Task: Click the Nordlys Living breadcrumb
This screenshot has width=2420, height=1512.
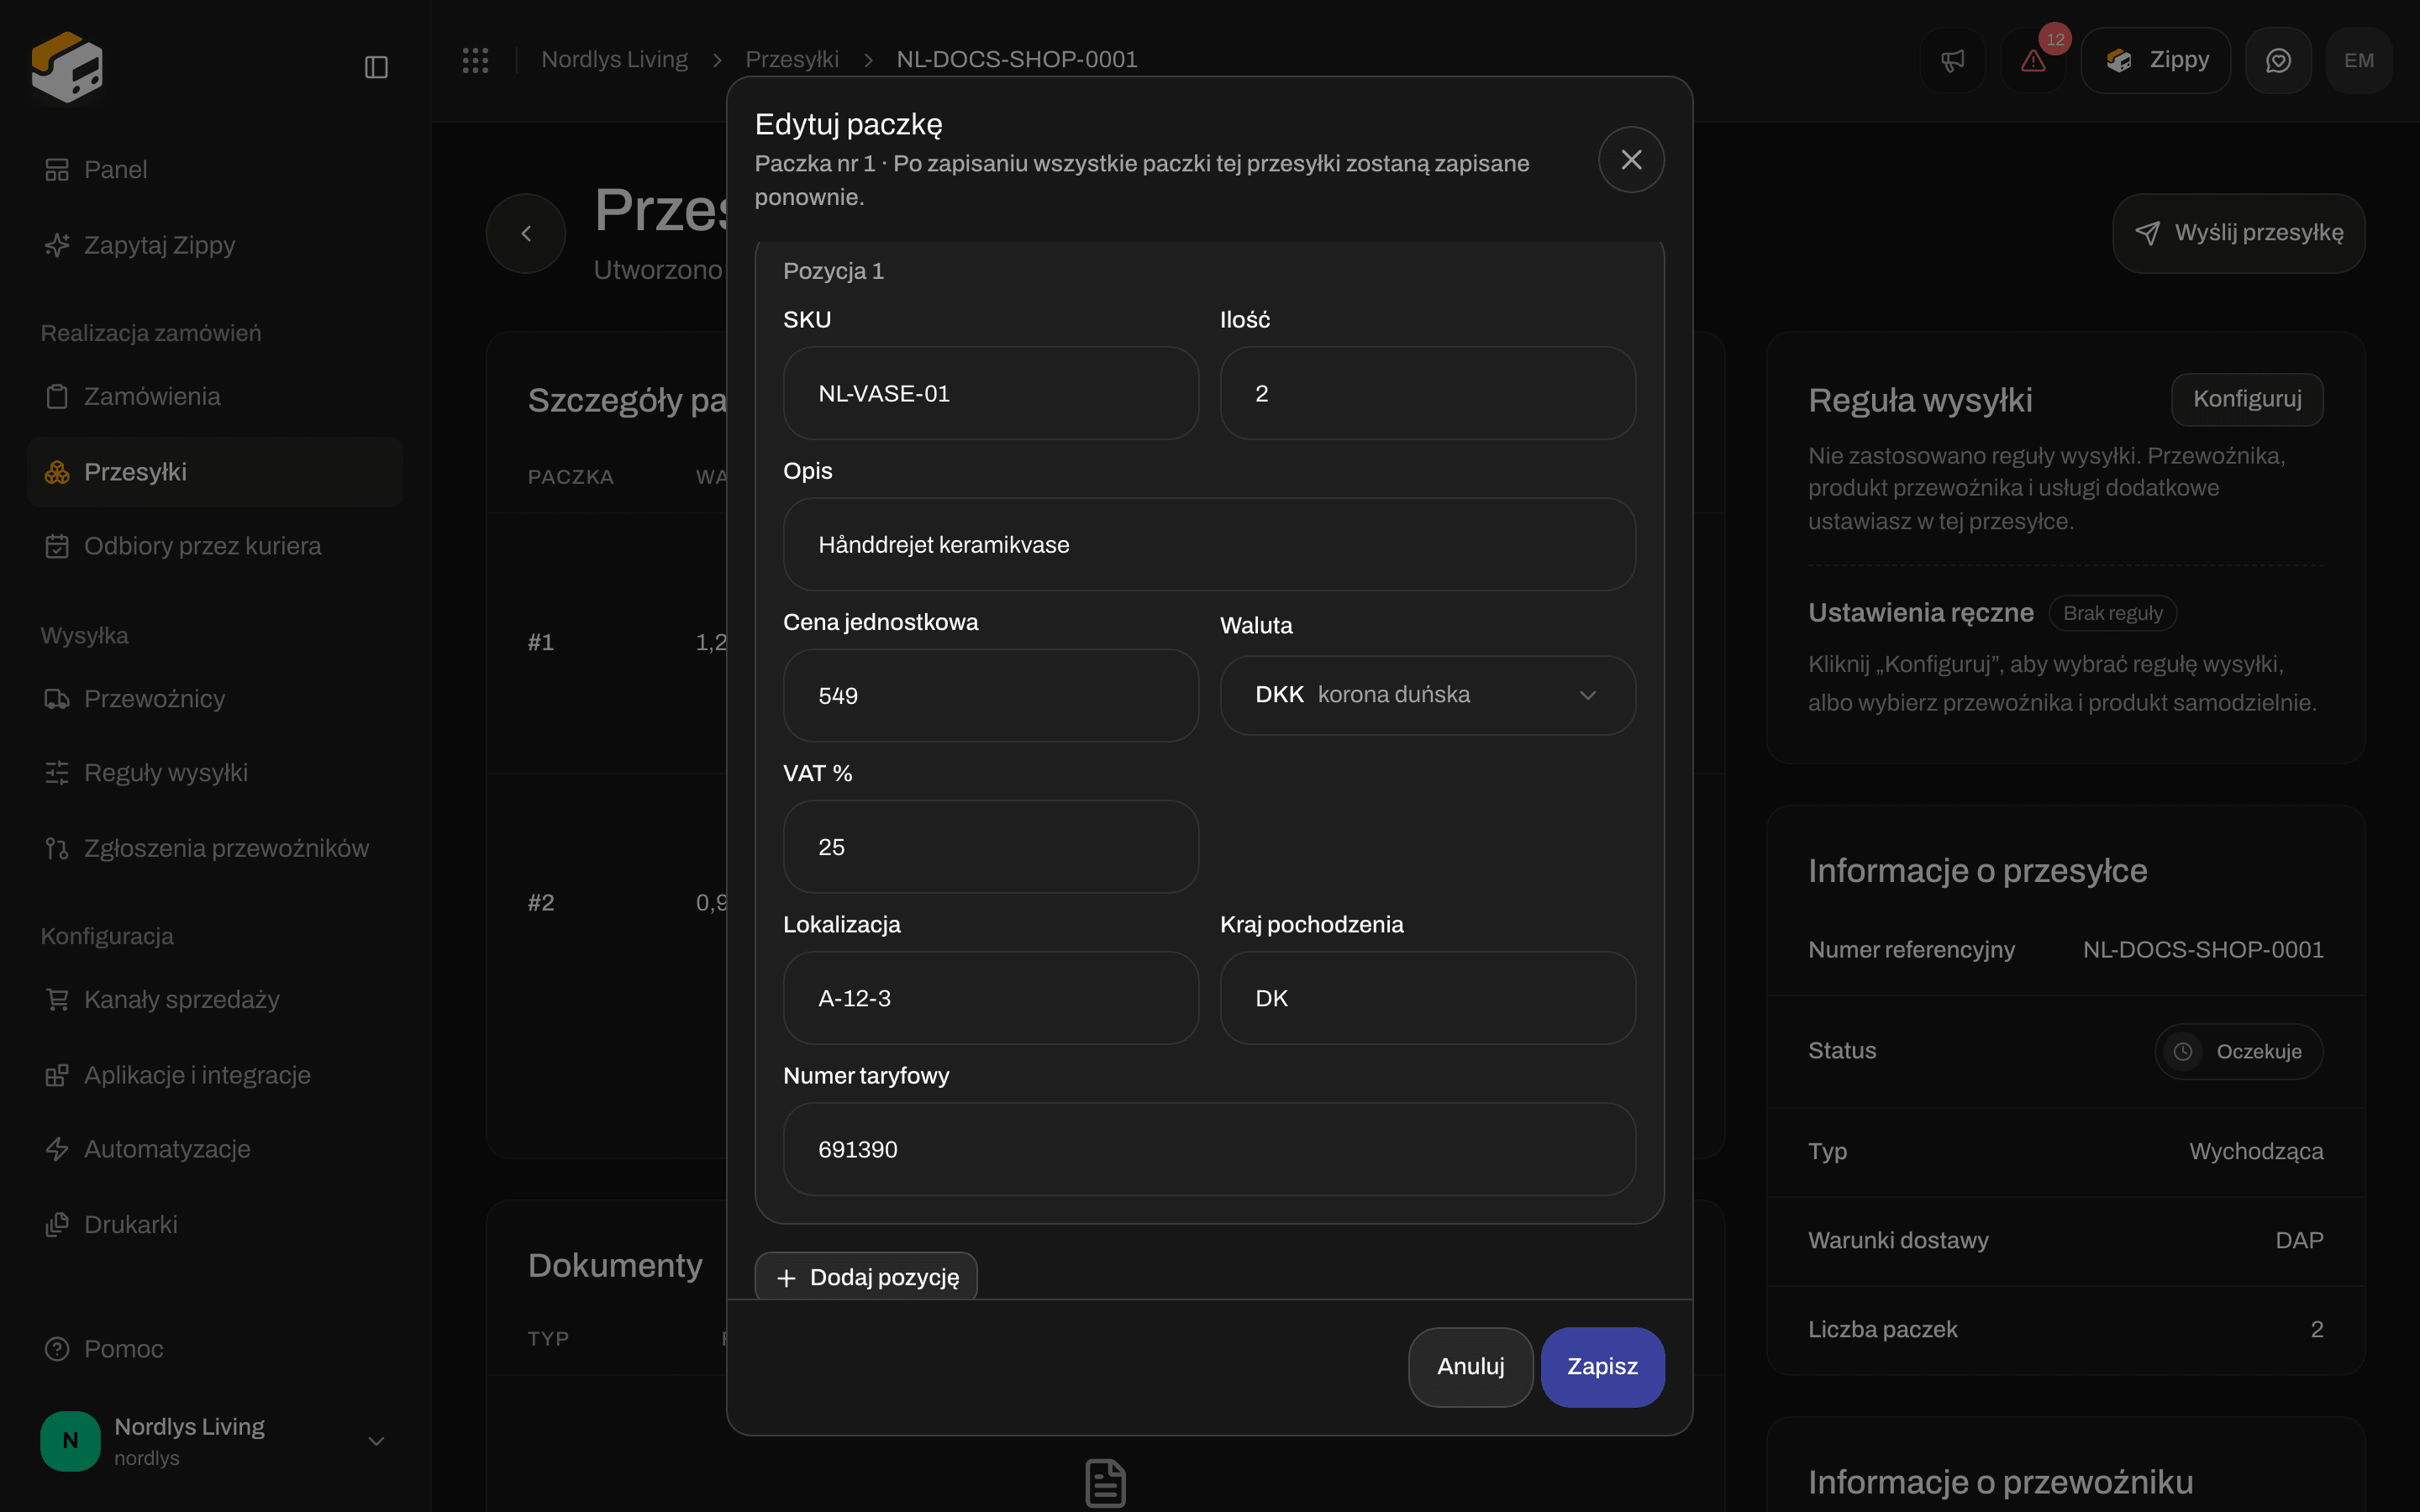Action: [x=614, y=59]
